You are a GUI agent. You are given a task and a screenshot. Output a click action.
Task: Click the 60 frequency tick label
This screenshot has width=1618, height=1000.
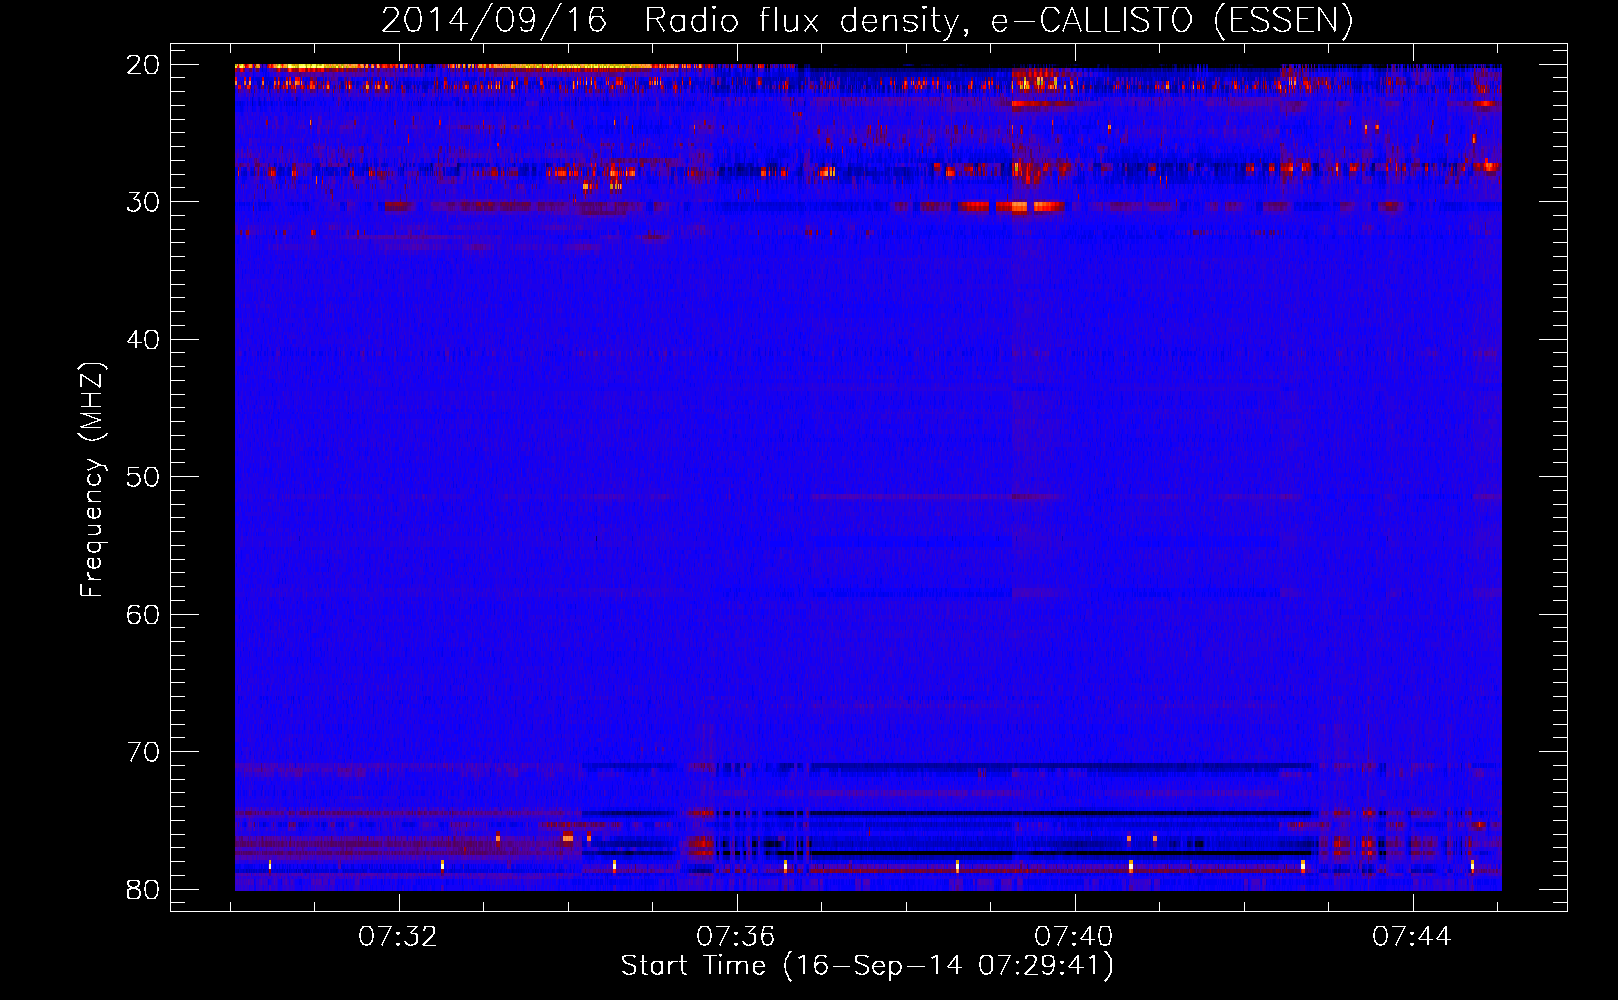[144, 615]
